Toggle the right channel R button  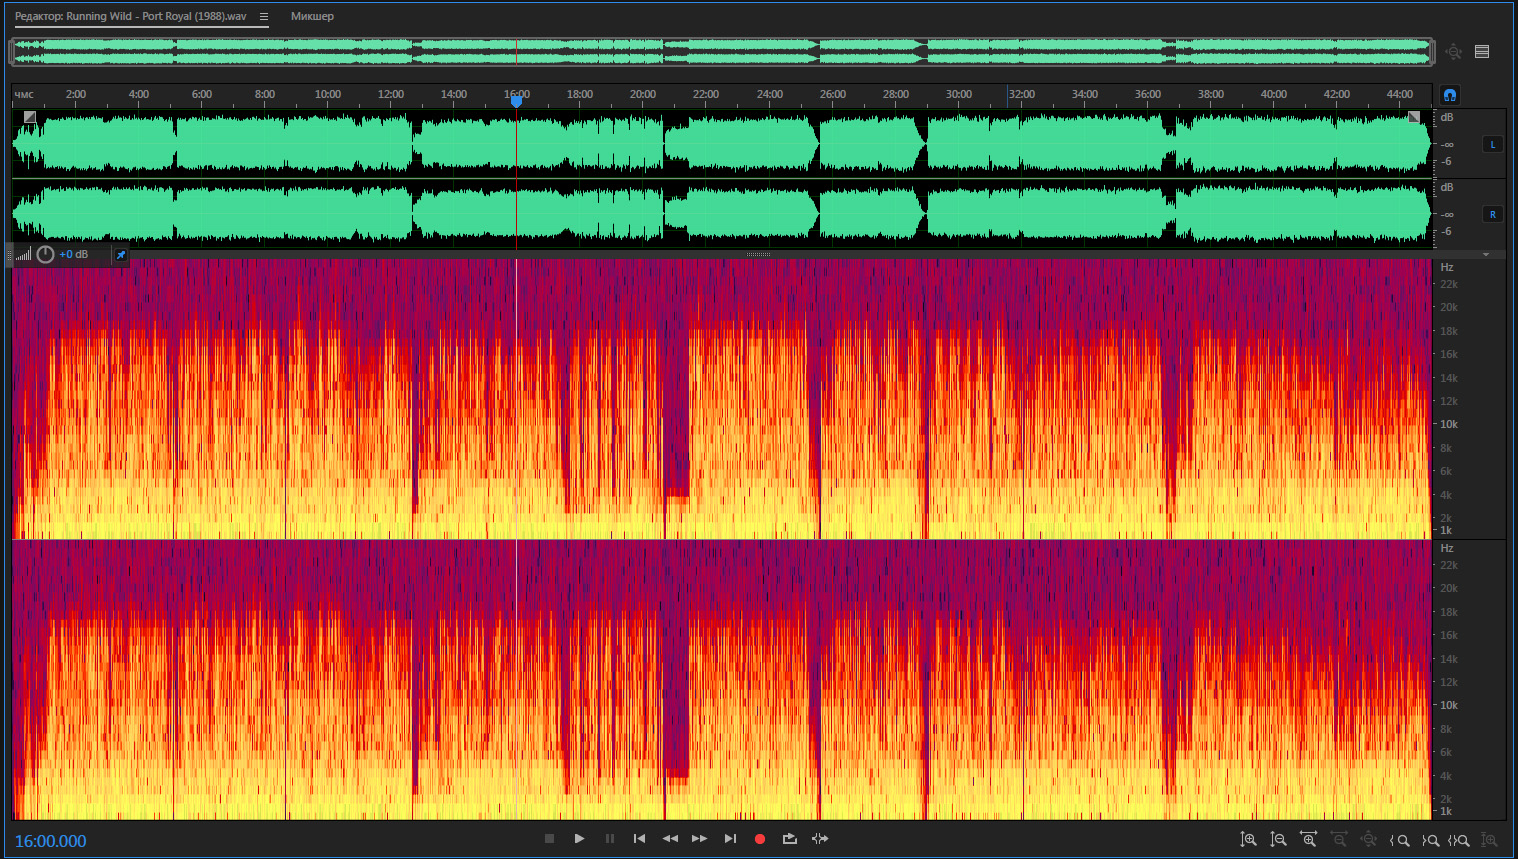(1493, 214)
